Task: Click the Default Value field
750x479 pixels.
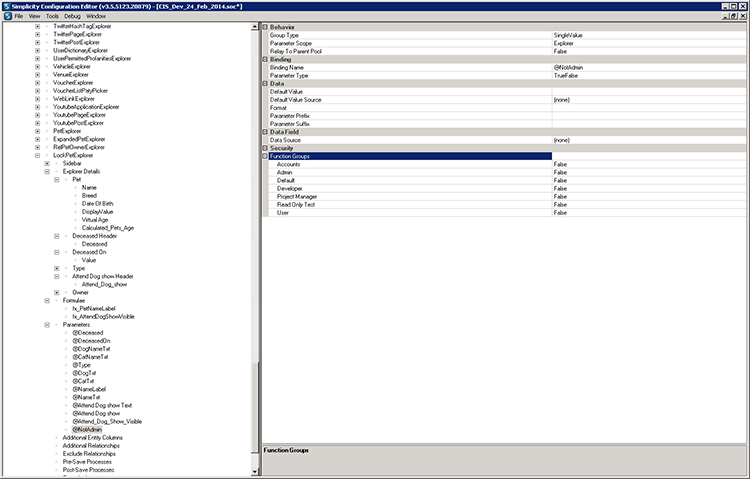Action: 649,92
